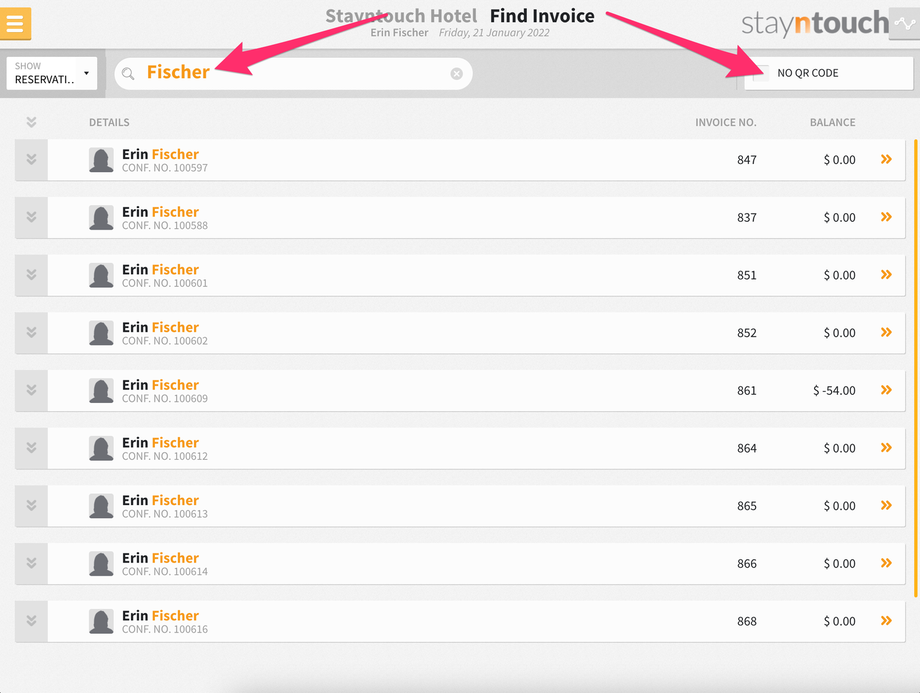Click guest avatar for Conf. No. 100597
920x693 pixels.
101,160
